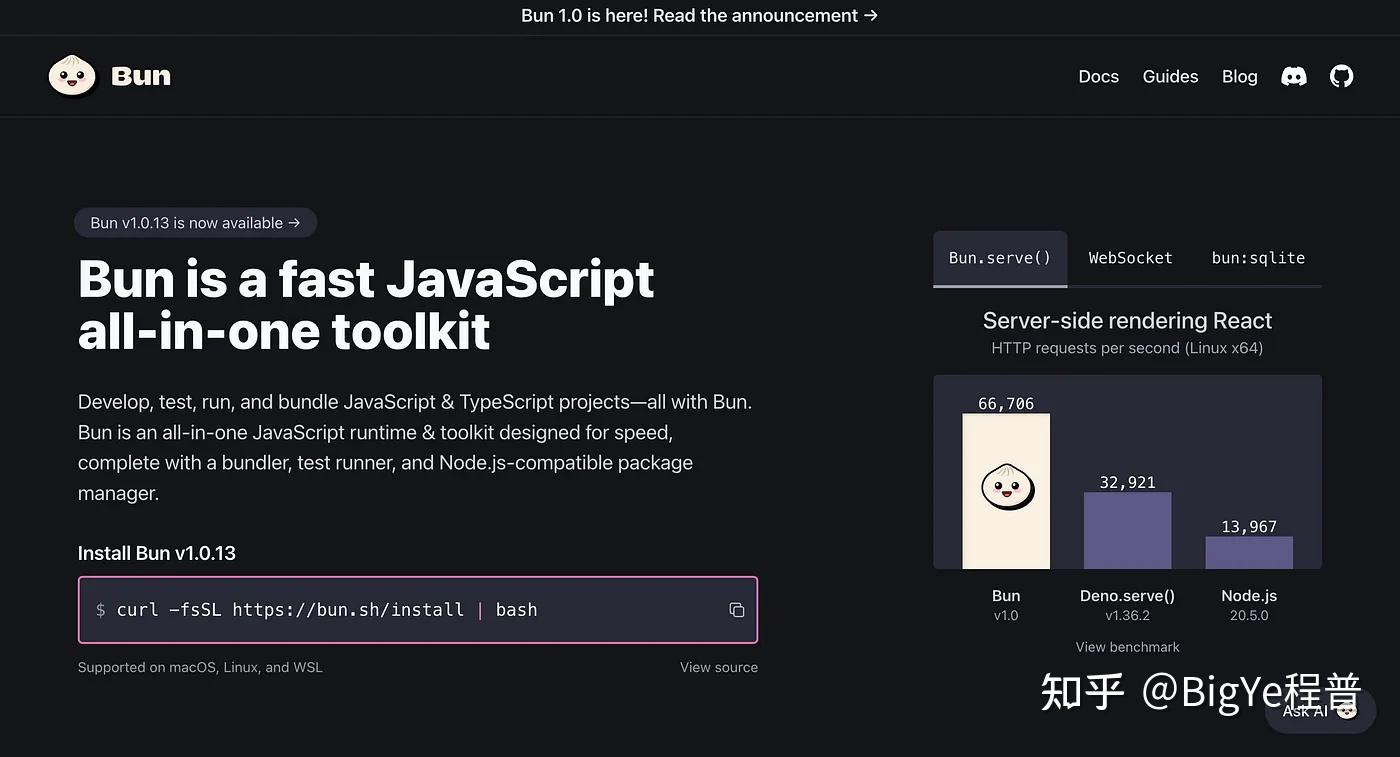Open the Ask AI chat button

[x=1319, y=710]
